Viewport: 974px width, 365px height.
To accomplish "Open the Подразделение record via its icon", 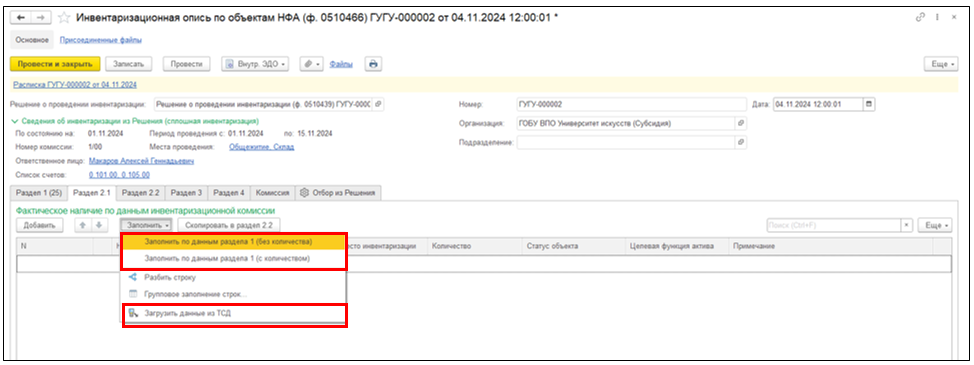I will pos(740,142).
